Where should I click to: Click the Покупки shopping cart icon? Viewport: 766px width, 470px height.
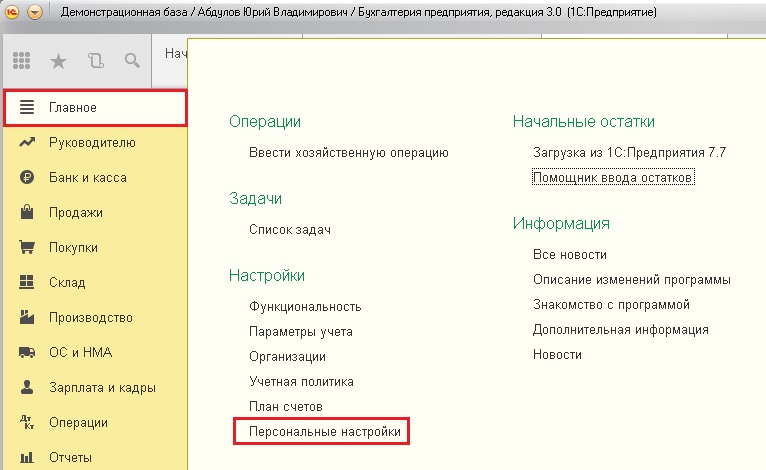point(27,247)
